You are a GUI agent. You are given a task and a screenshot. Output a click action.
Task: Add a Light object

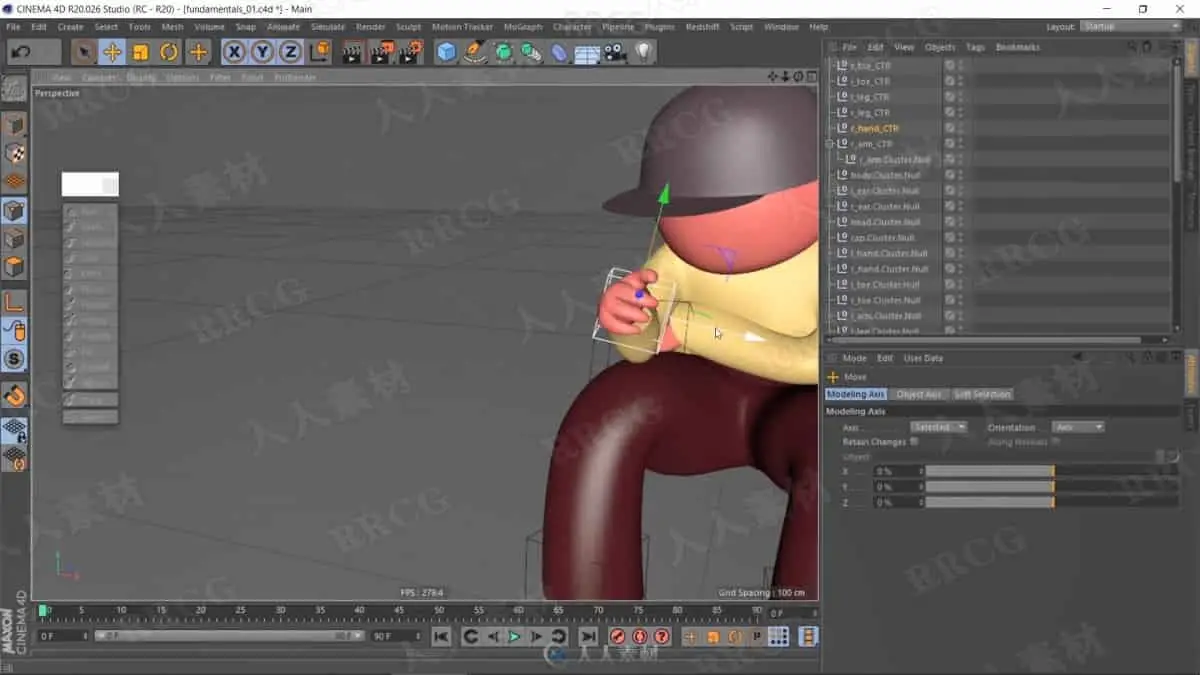643,52
